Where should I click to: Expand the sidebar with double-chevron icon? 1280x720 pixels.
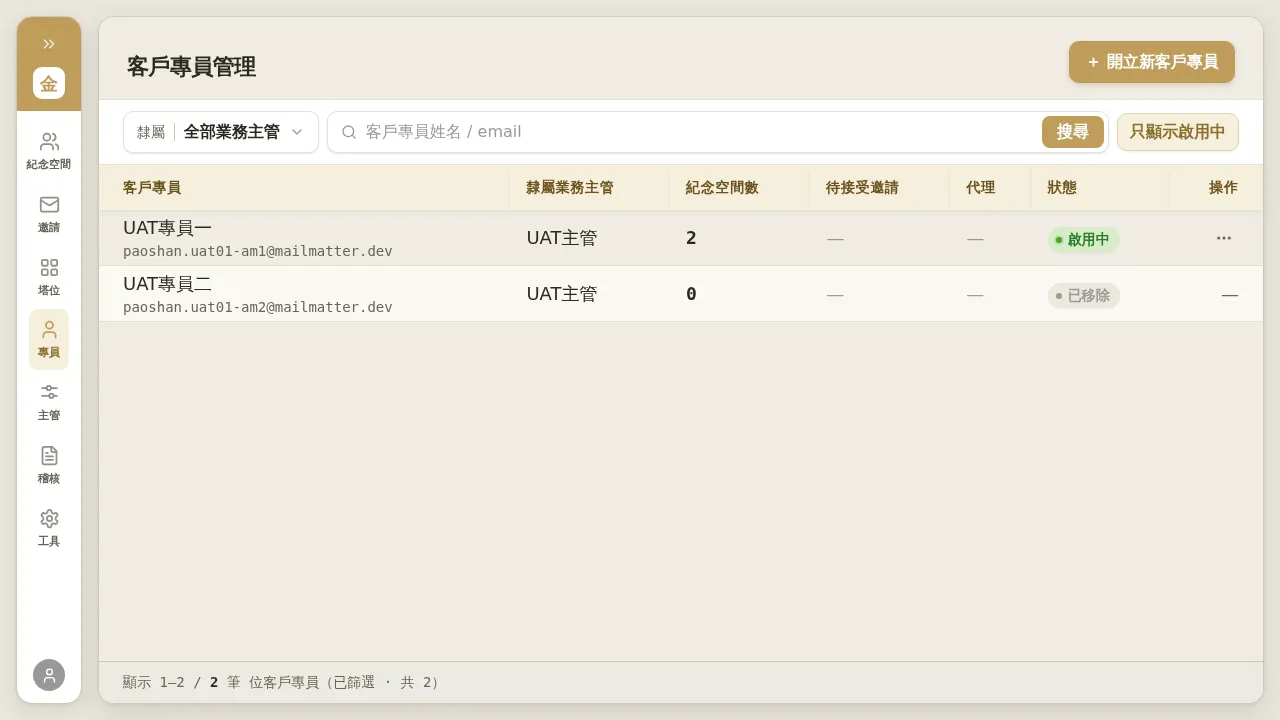(49, 44)
